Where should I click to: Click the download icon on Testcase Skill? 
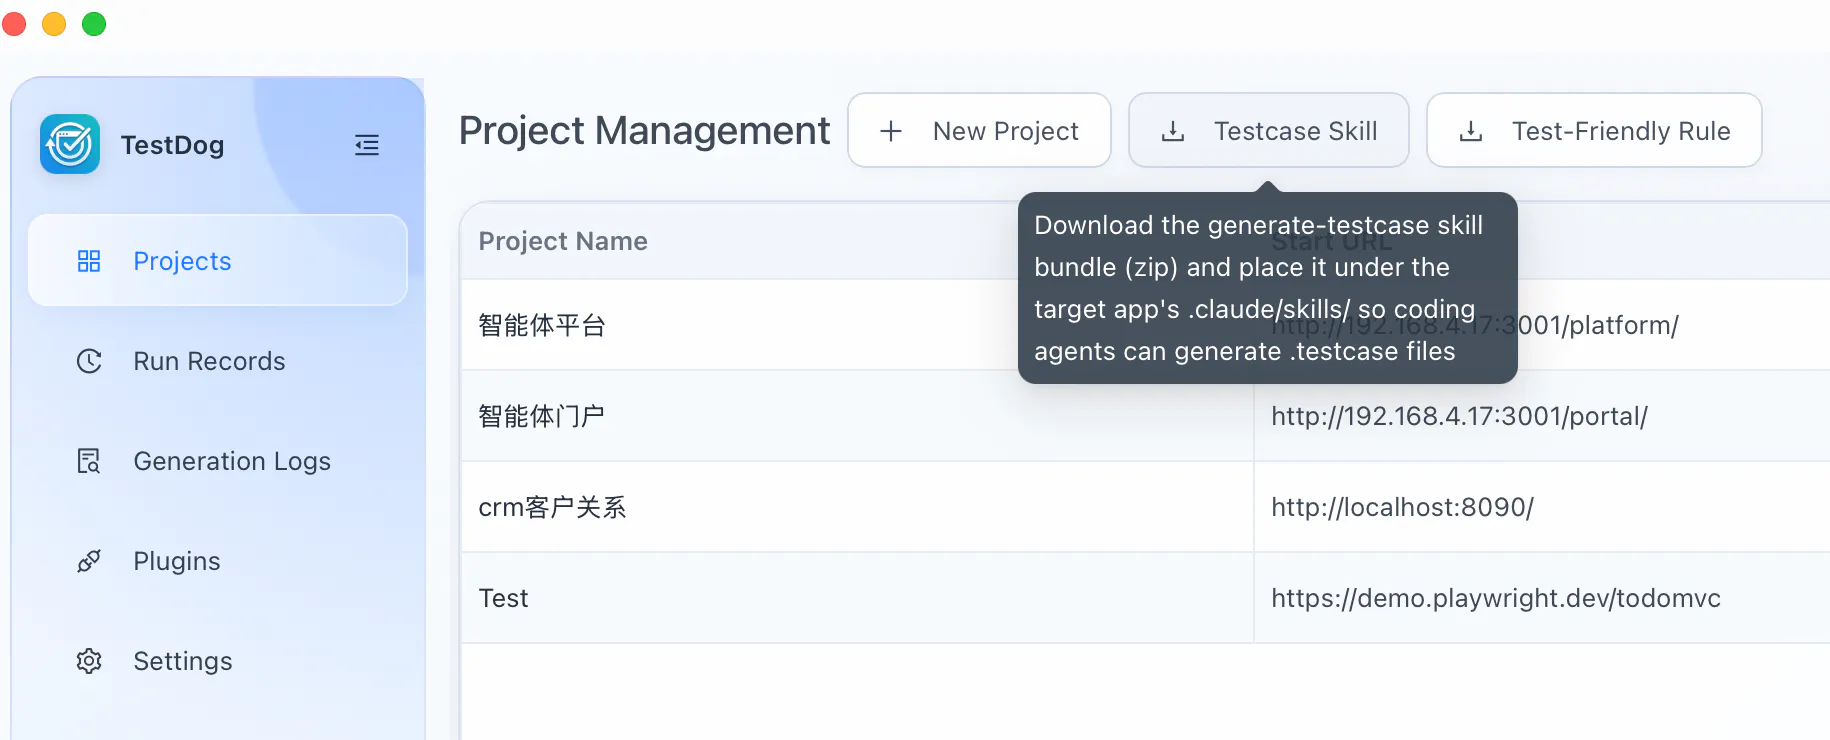tap(1173, 131)
